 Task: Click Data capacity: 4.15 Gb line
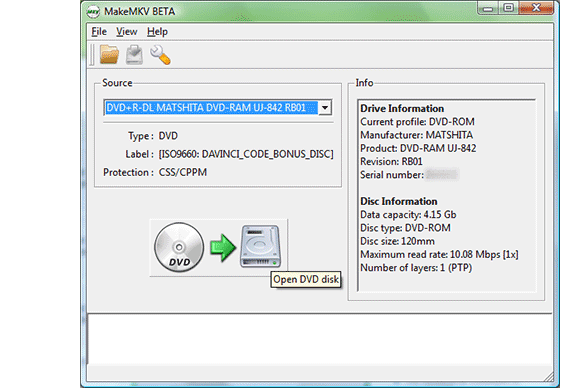pyautogui.click(x=408, y=215)
